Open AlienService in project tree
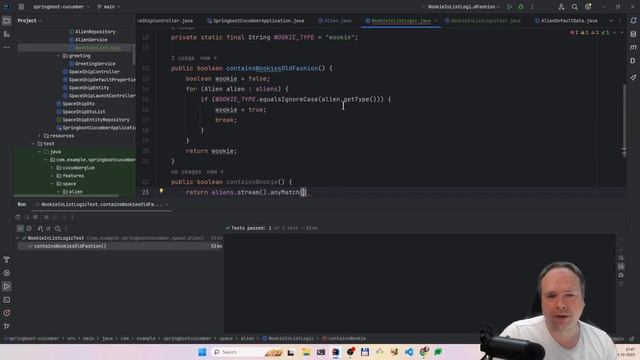640x360 pixels. [88, 40]
